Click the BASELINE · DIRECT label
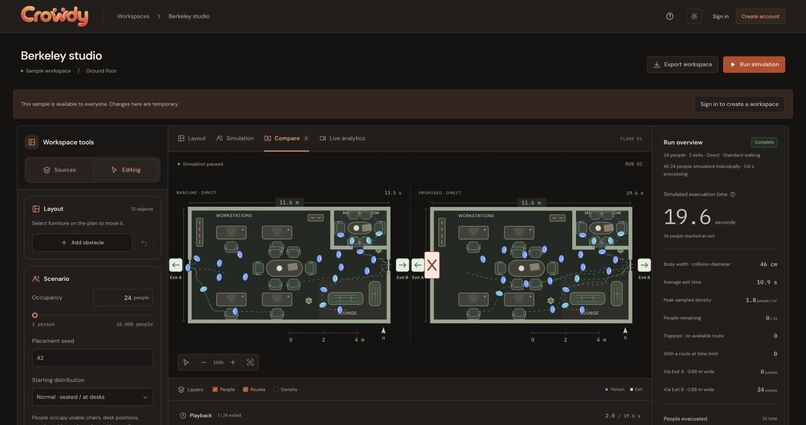This screenshot has width=806, height=425. (196, 193)
